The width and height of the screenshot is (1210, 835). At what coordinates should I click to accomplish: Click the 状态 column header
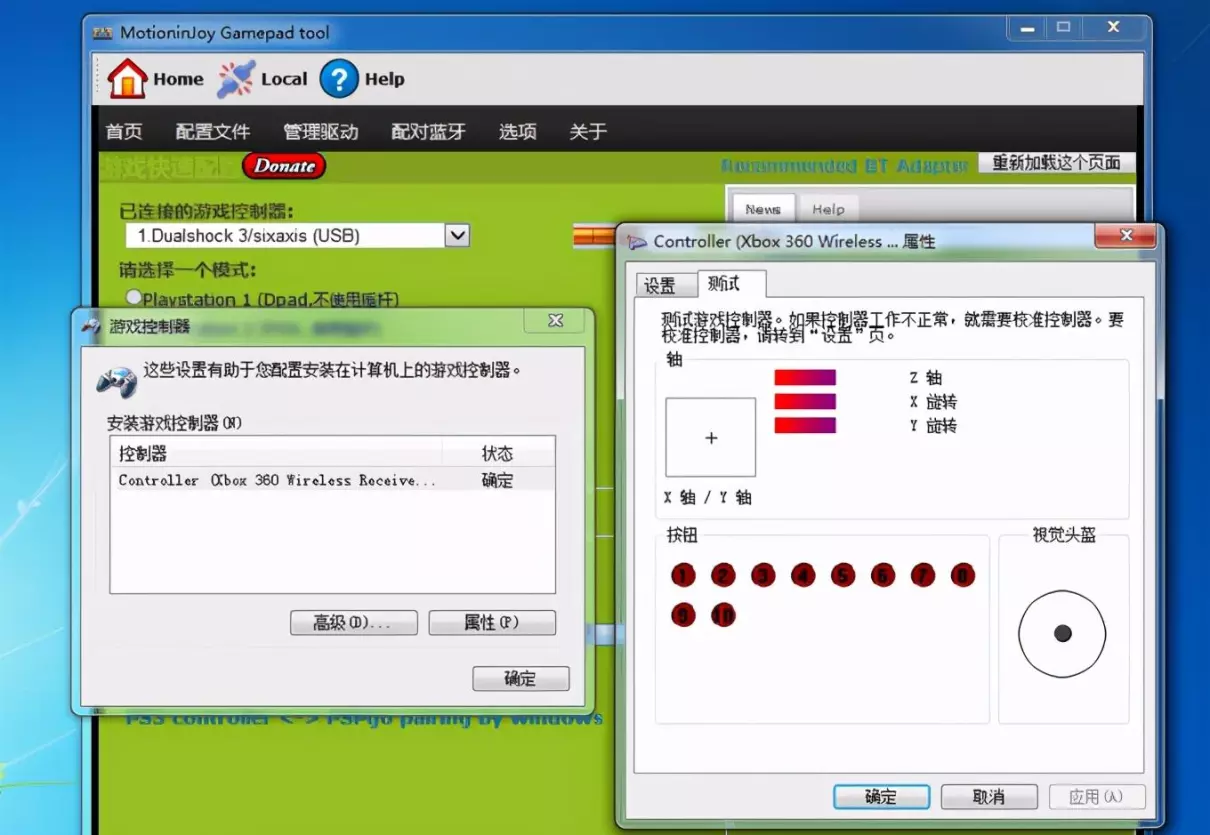498,453
